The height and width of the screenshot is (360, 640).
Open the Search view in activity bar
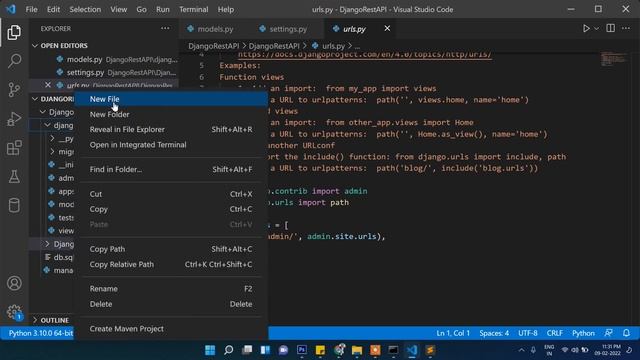(x=14, y=61)
